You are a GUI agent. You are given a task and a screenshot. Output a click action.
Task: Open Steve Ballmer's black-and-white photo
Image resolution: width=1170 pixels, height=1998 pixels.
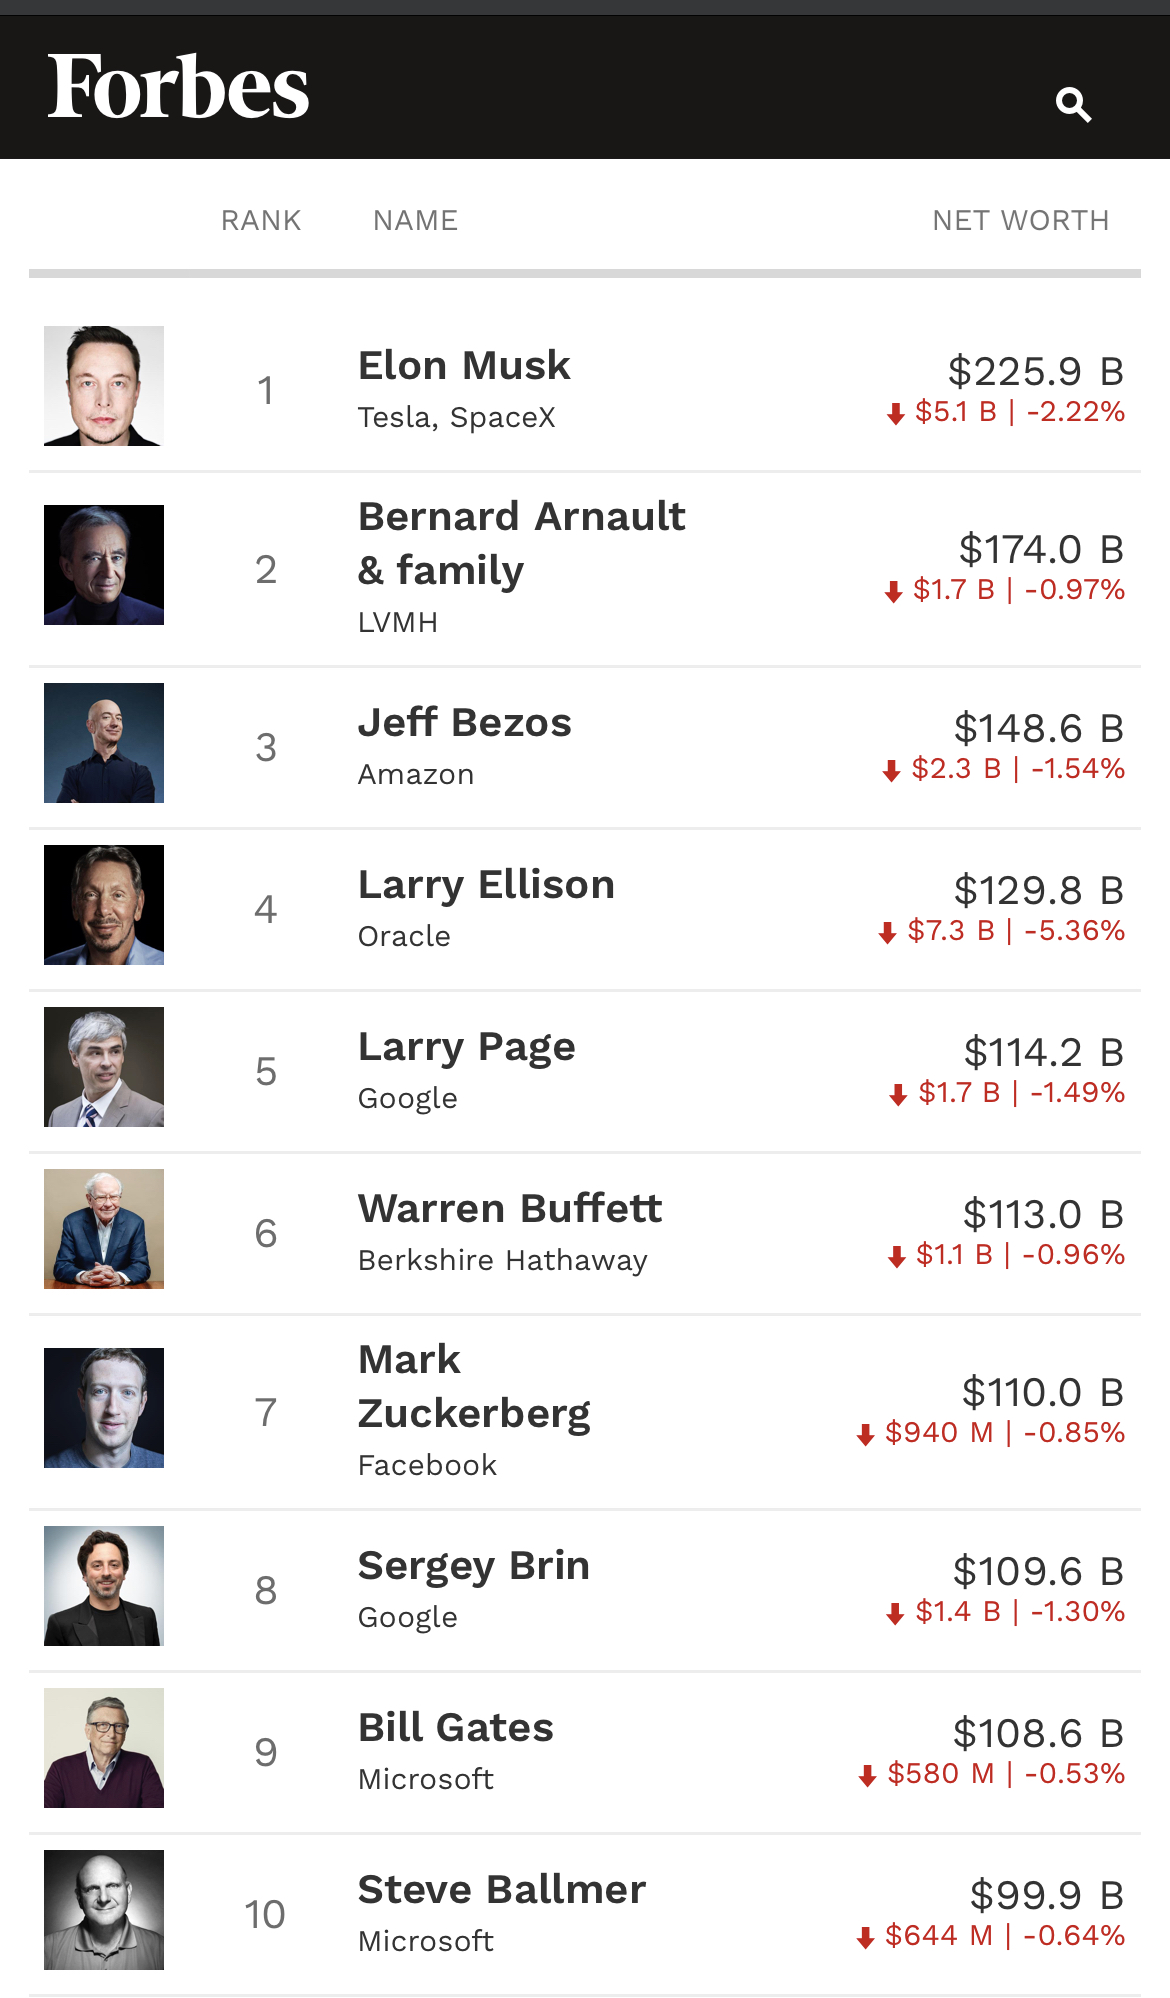point(104,1910)
